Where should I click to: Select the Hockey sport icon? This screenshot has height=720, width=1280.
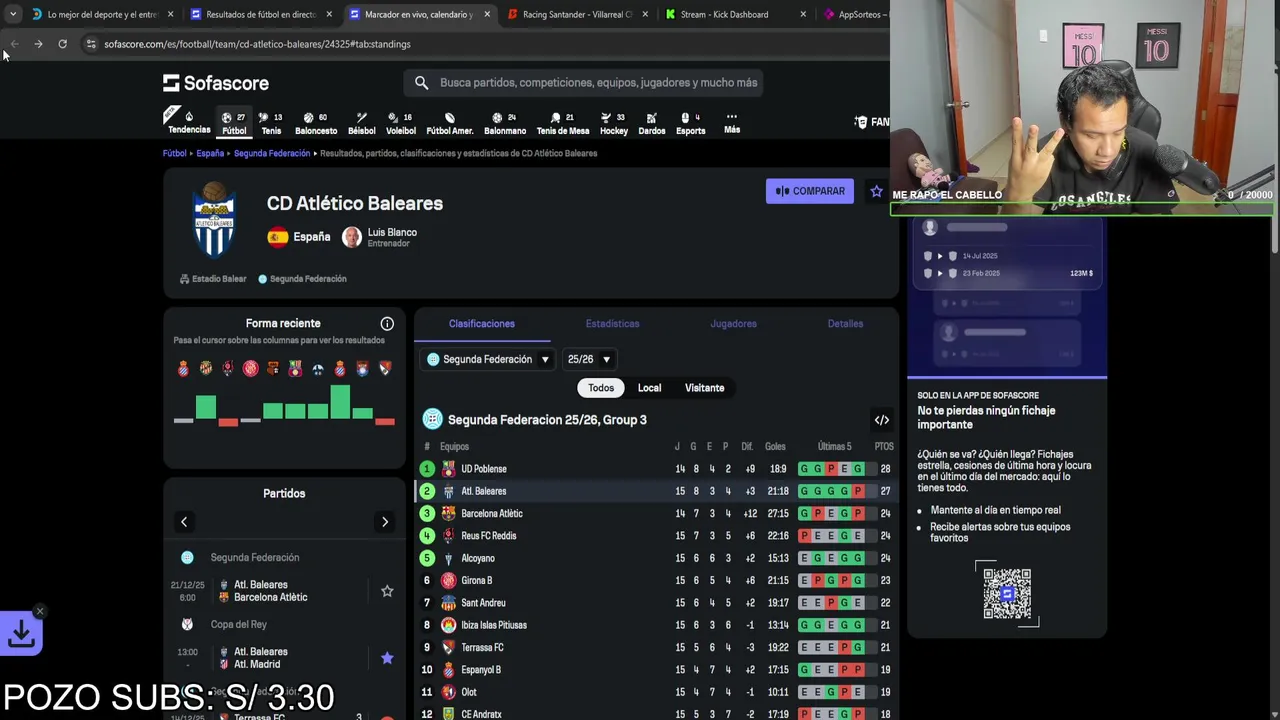[614, 123]
